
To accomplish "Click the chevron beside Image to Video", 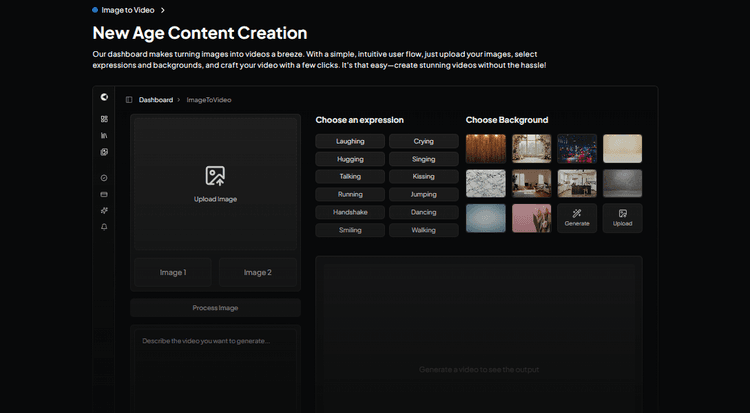I will tap(163, 10).
